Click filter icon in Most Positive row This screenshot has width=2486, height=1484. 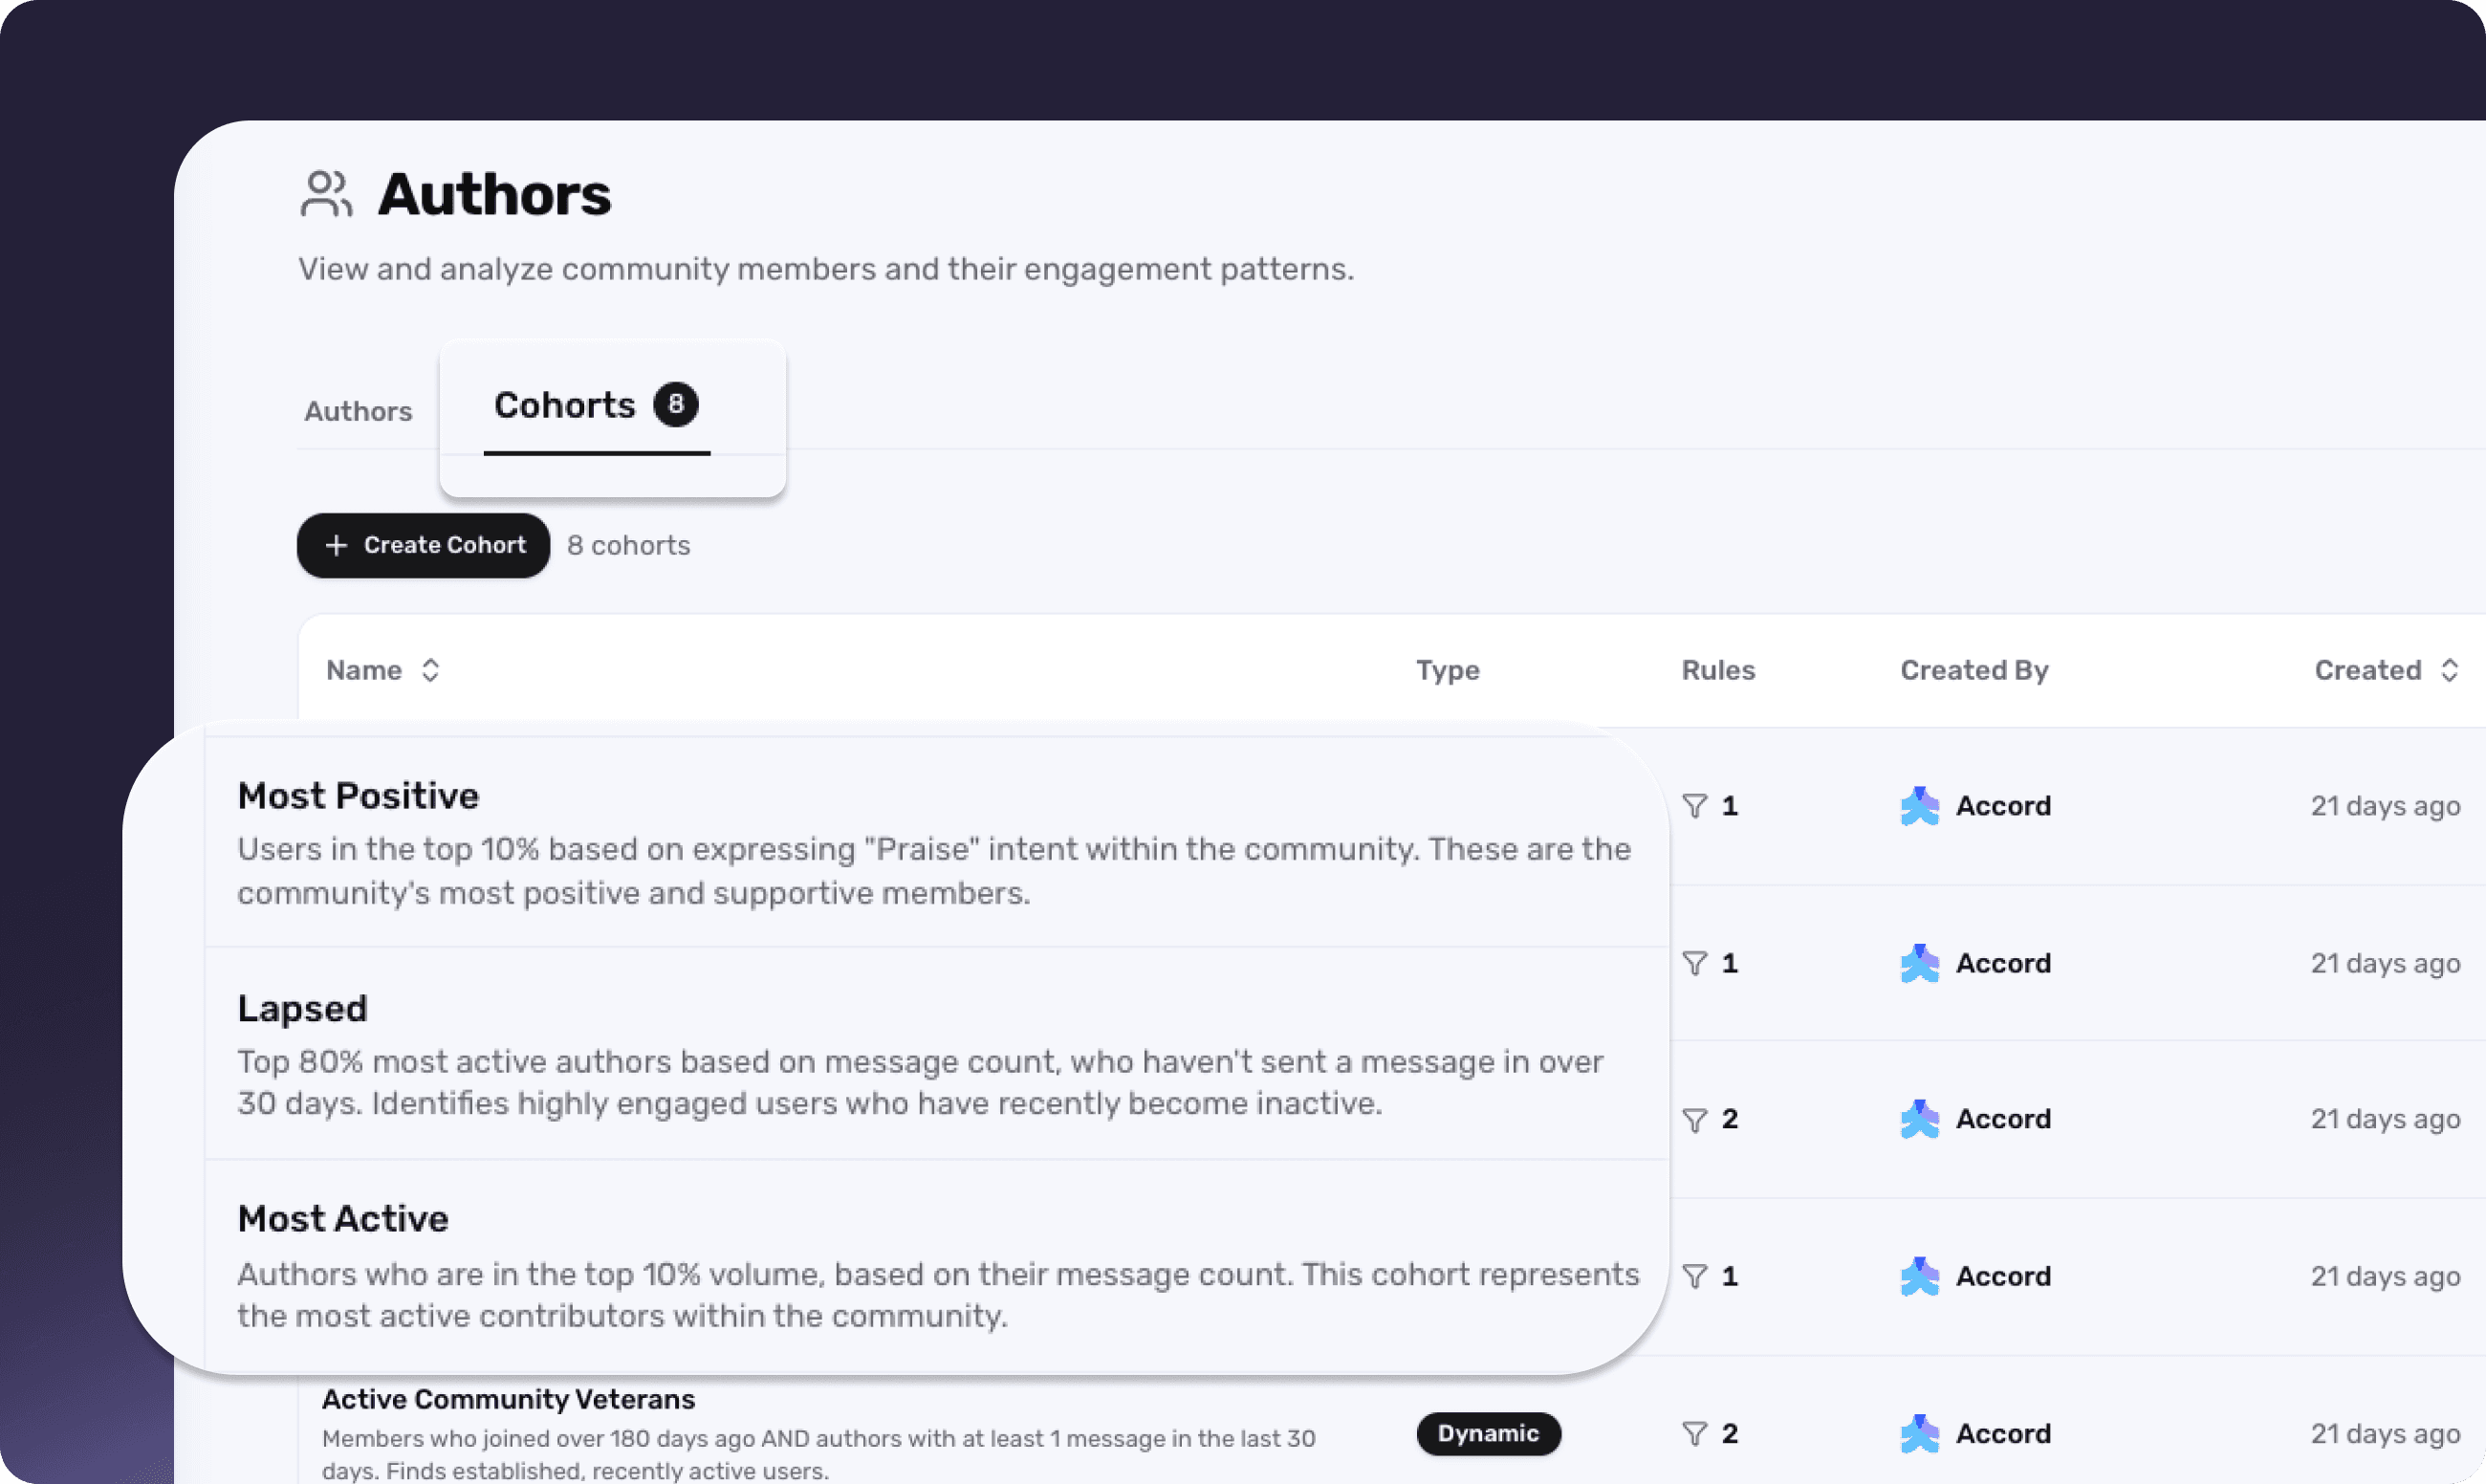pyautogui.click(x=1694, y=806)
